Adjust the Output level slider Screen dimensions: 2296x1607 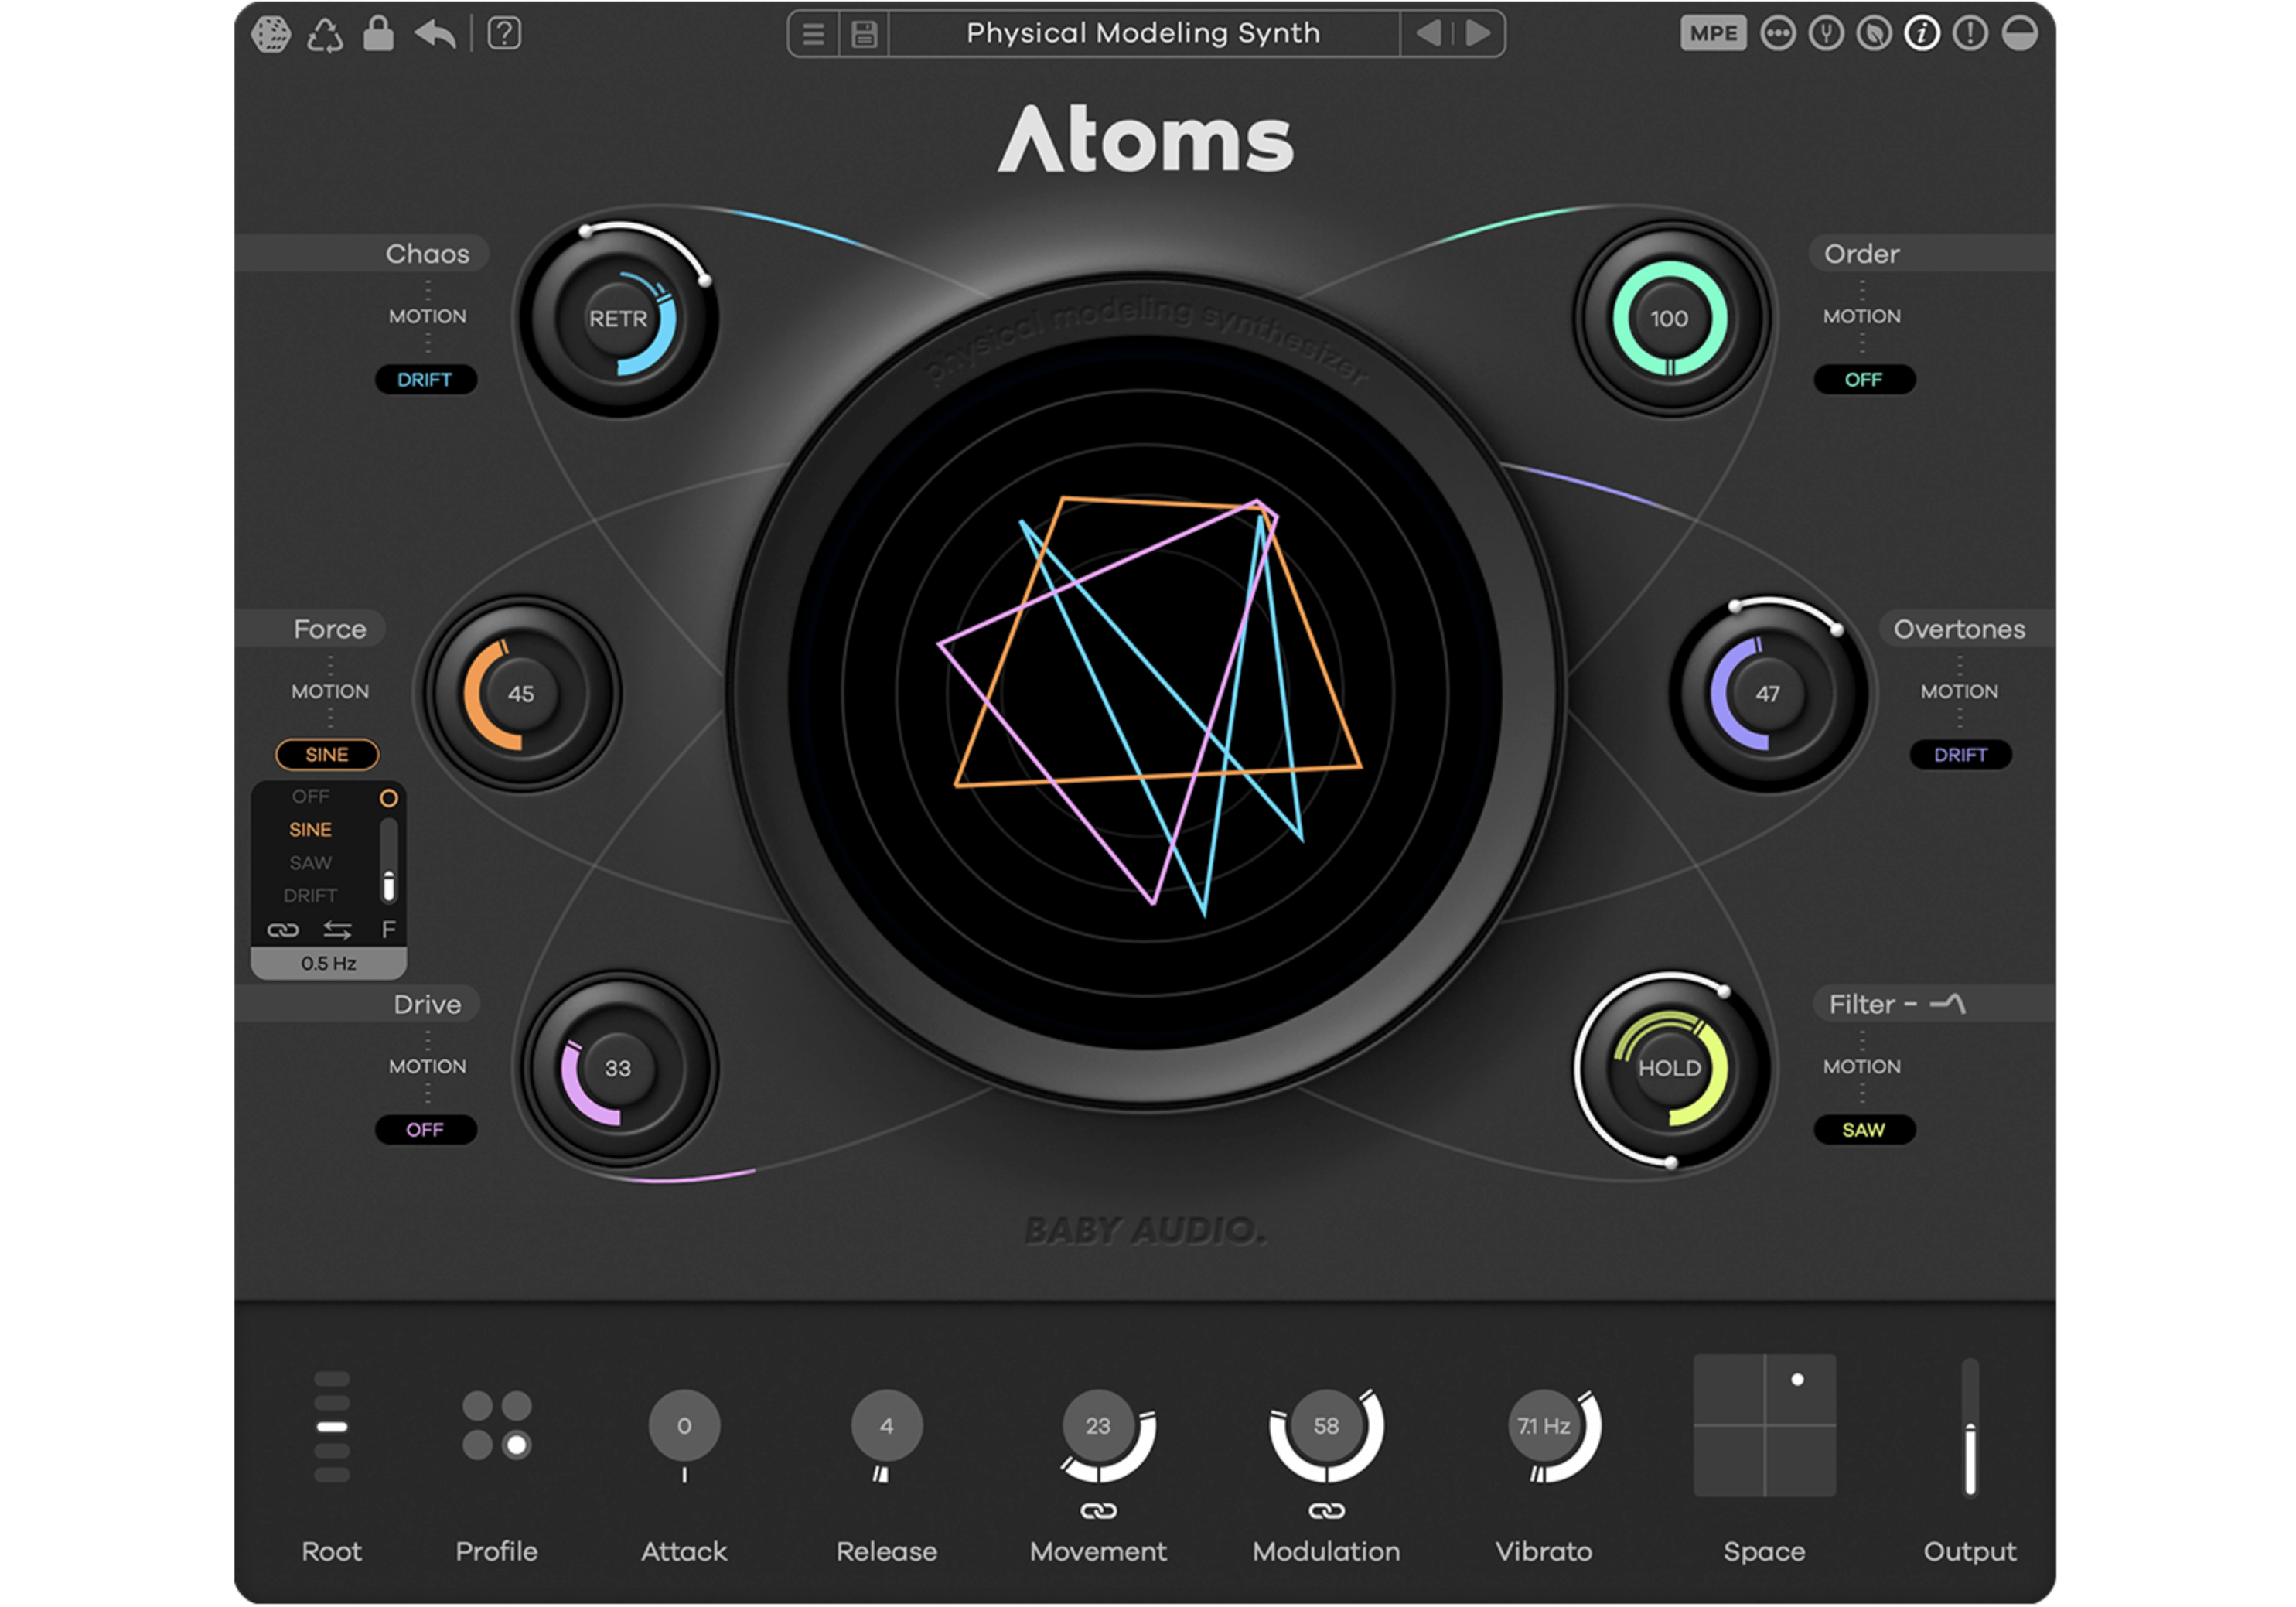point(1971,1428)
